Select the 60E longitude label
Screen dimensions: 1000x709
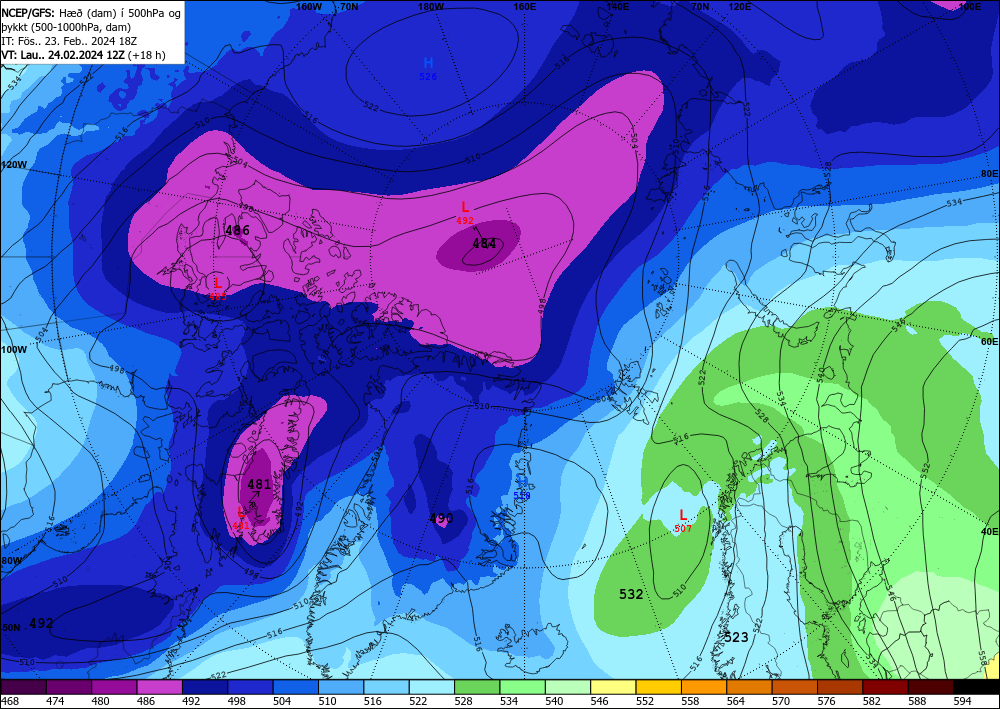pos(989,342)
